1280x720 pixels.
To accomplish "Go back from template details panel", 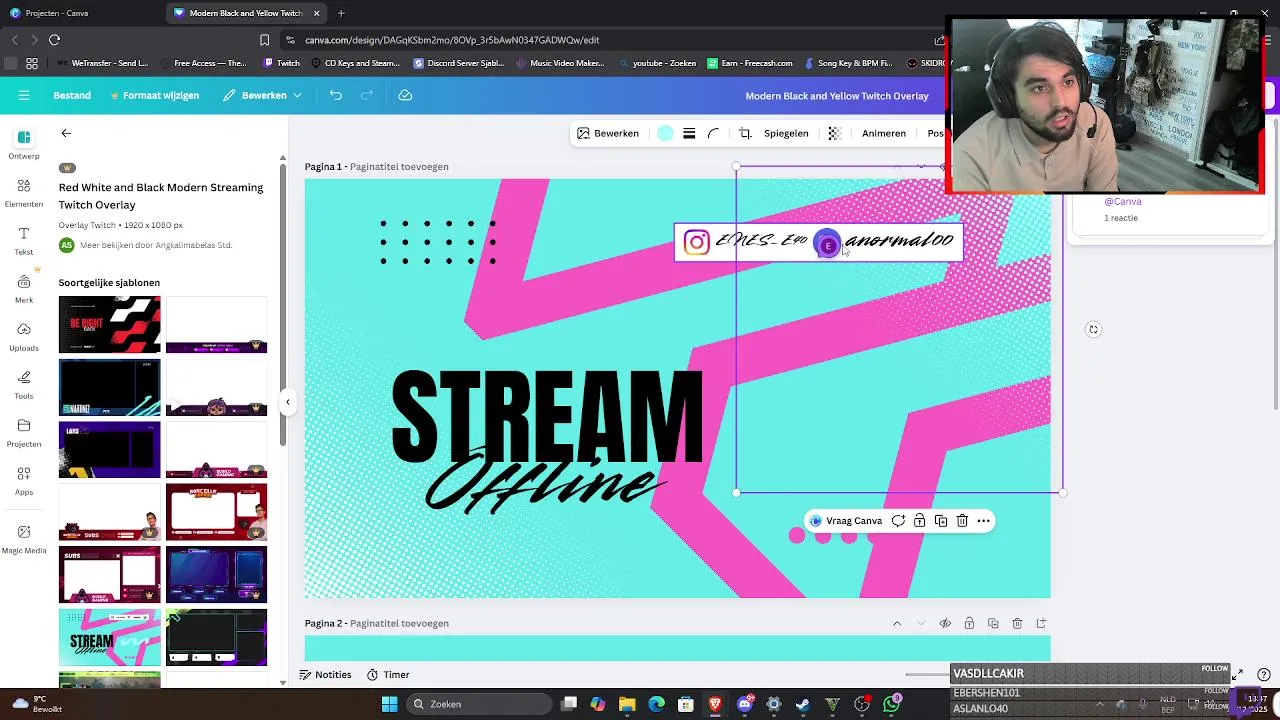I will point(66,133).
